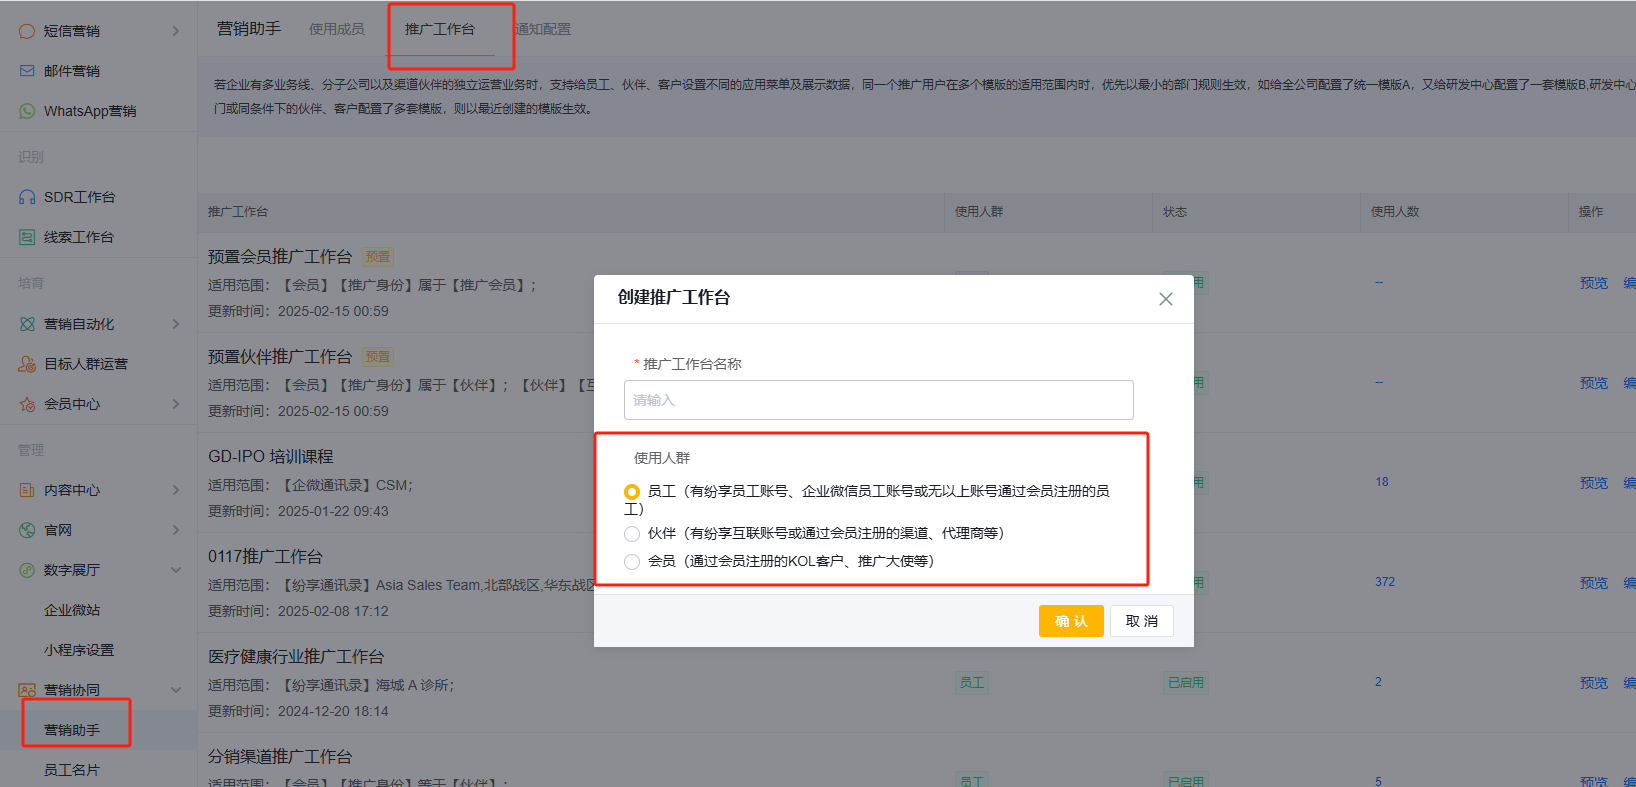Click the 确认 button

[1071, 621]
